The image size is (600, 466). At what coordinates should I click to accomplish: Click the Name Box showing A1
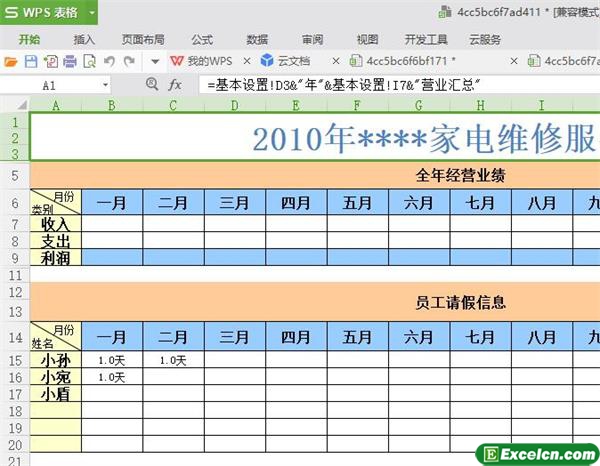(49, 85)
